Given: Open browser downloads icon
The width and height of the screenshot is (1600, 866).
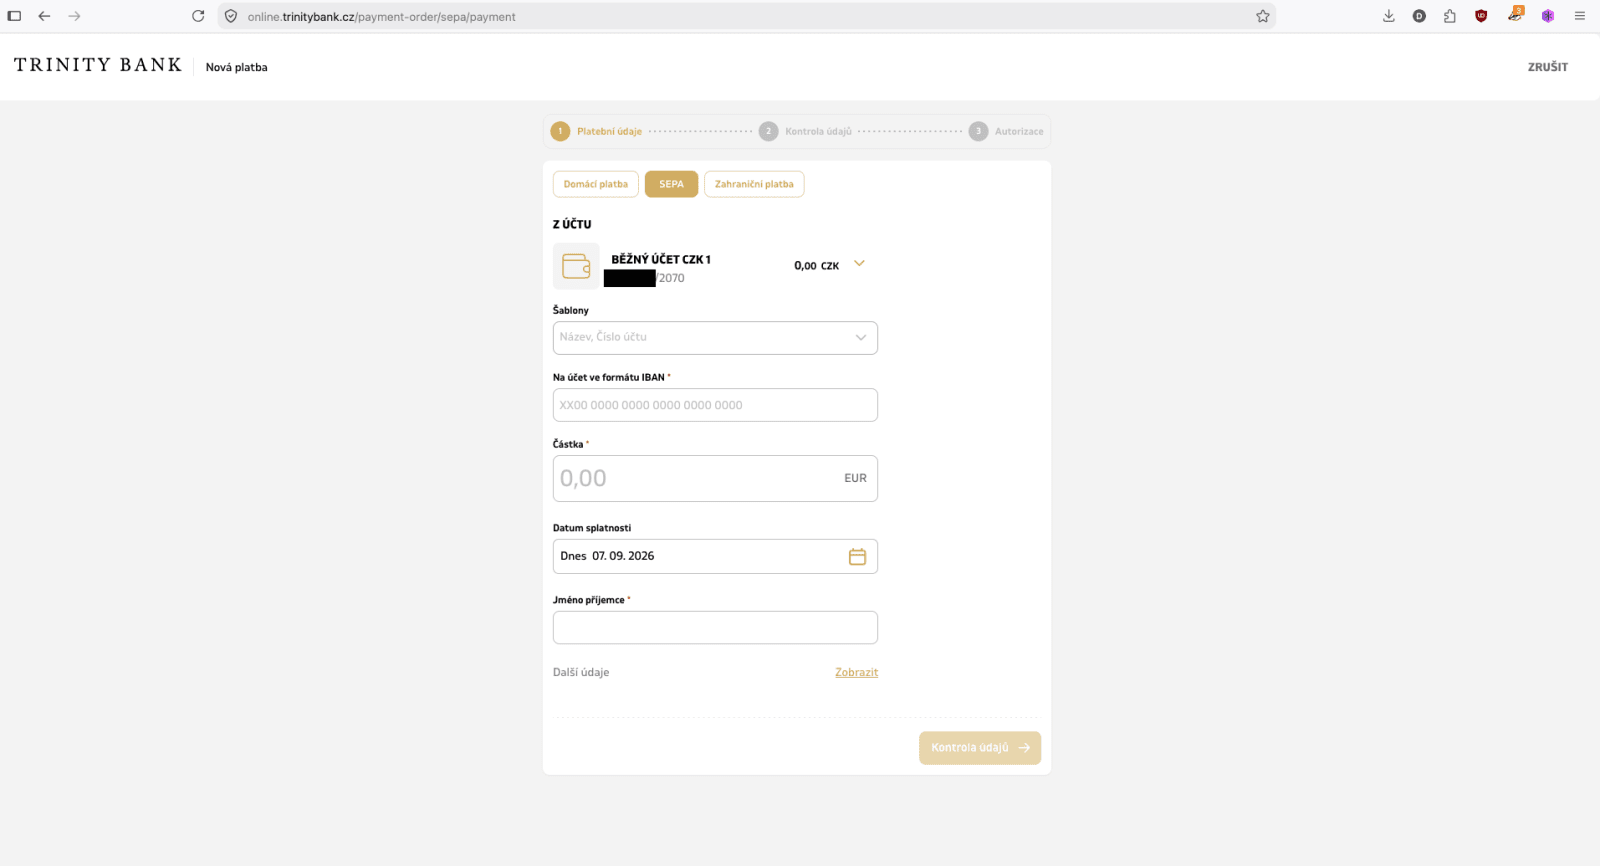Looking at the screenshot, I should 1388,16.
